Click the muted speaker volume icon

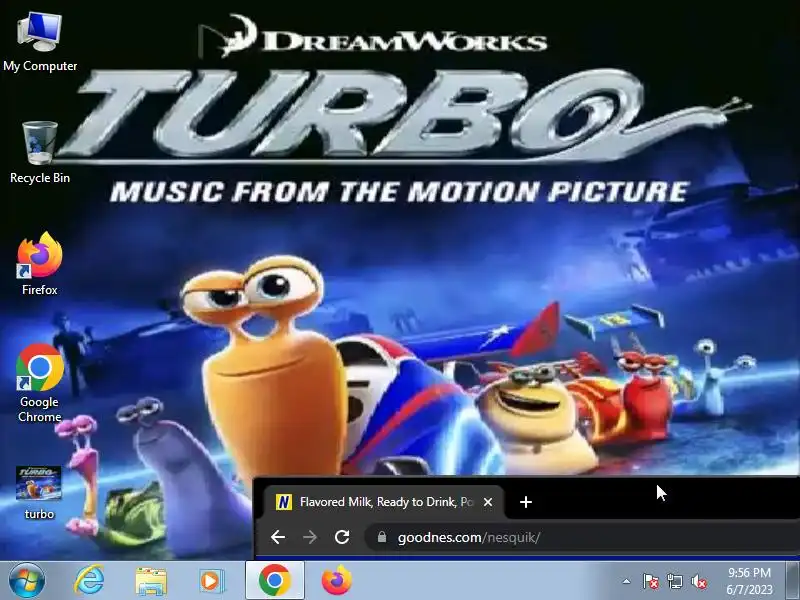[x=698, y=581]
